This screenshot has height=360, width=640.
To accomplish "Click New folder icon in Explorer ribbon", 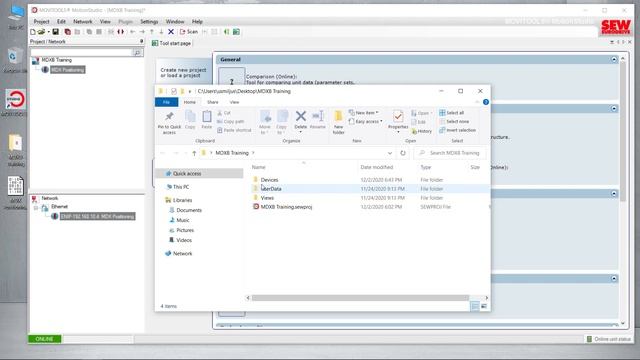I will [338, 117].
